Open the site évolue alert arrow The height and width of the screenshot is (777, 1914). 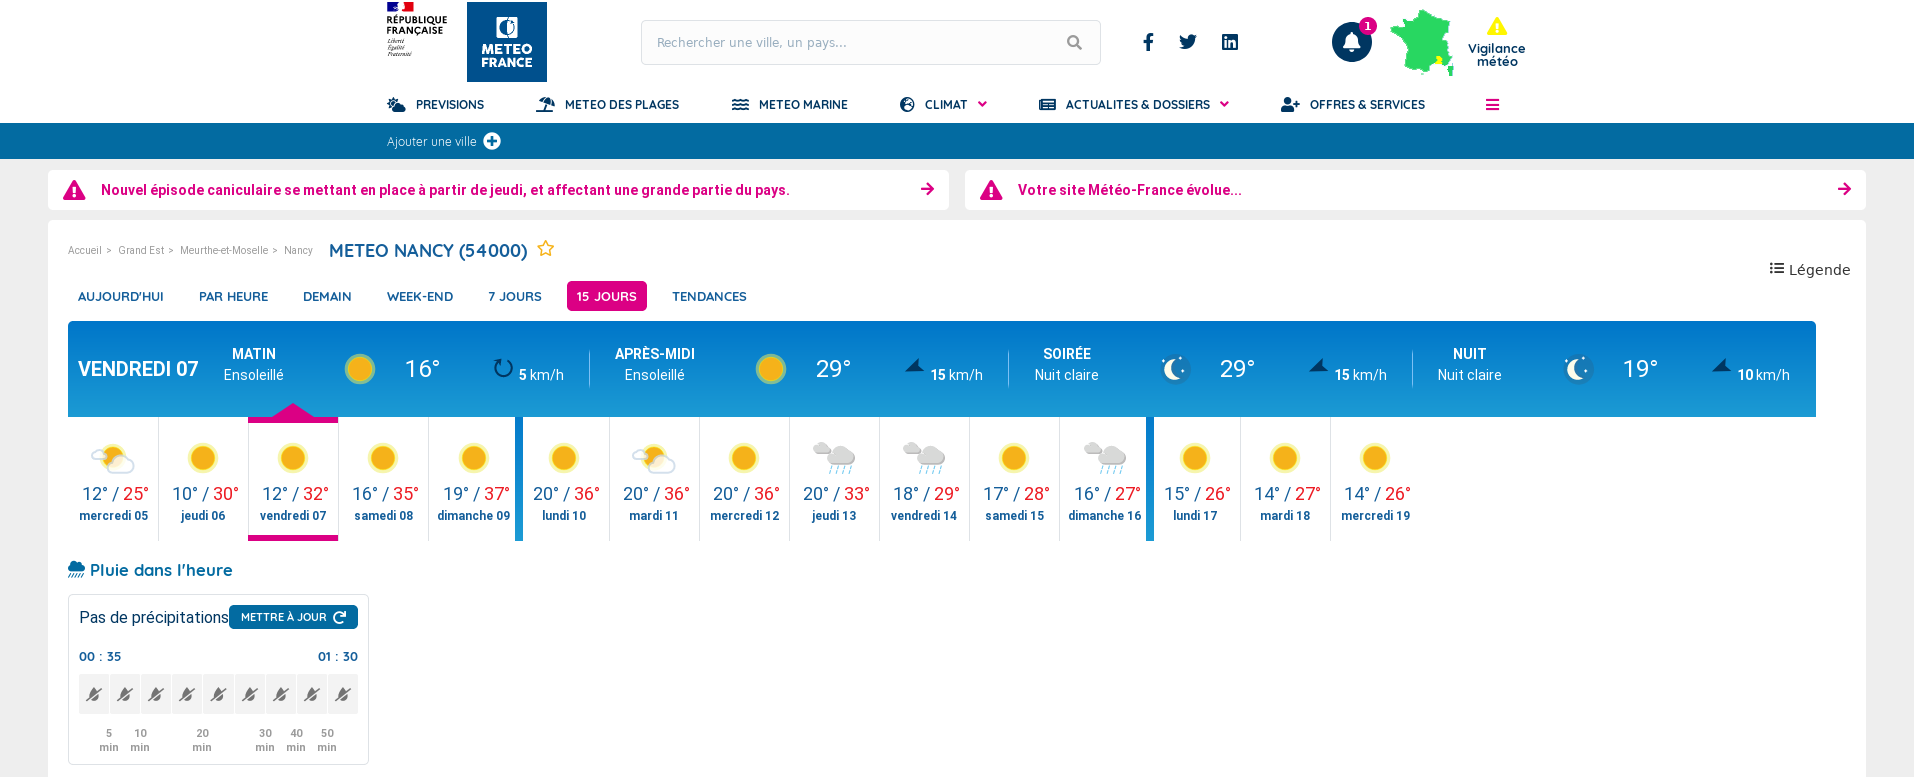1844,189
